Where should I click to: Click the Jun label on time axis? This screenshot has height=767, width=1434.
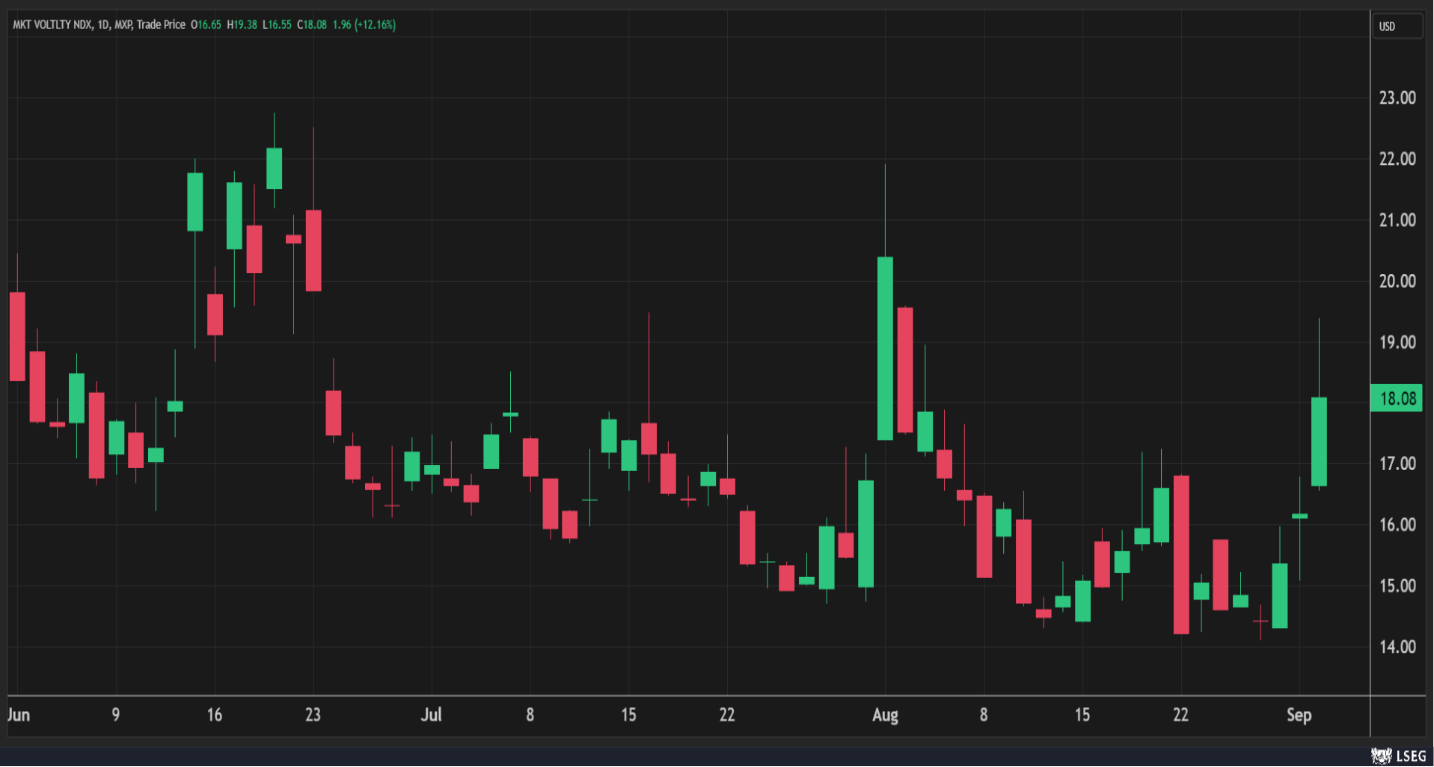(x=16, y=715)
